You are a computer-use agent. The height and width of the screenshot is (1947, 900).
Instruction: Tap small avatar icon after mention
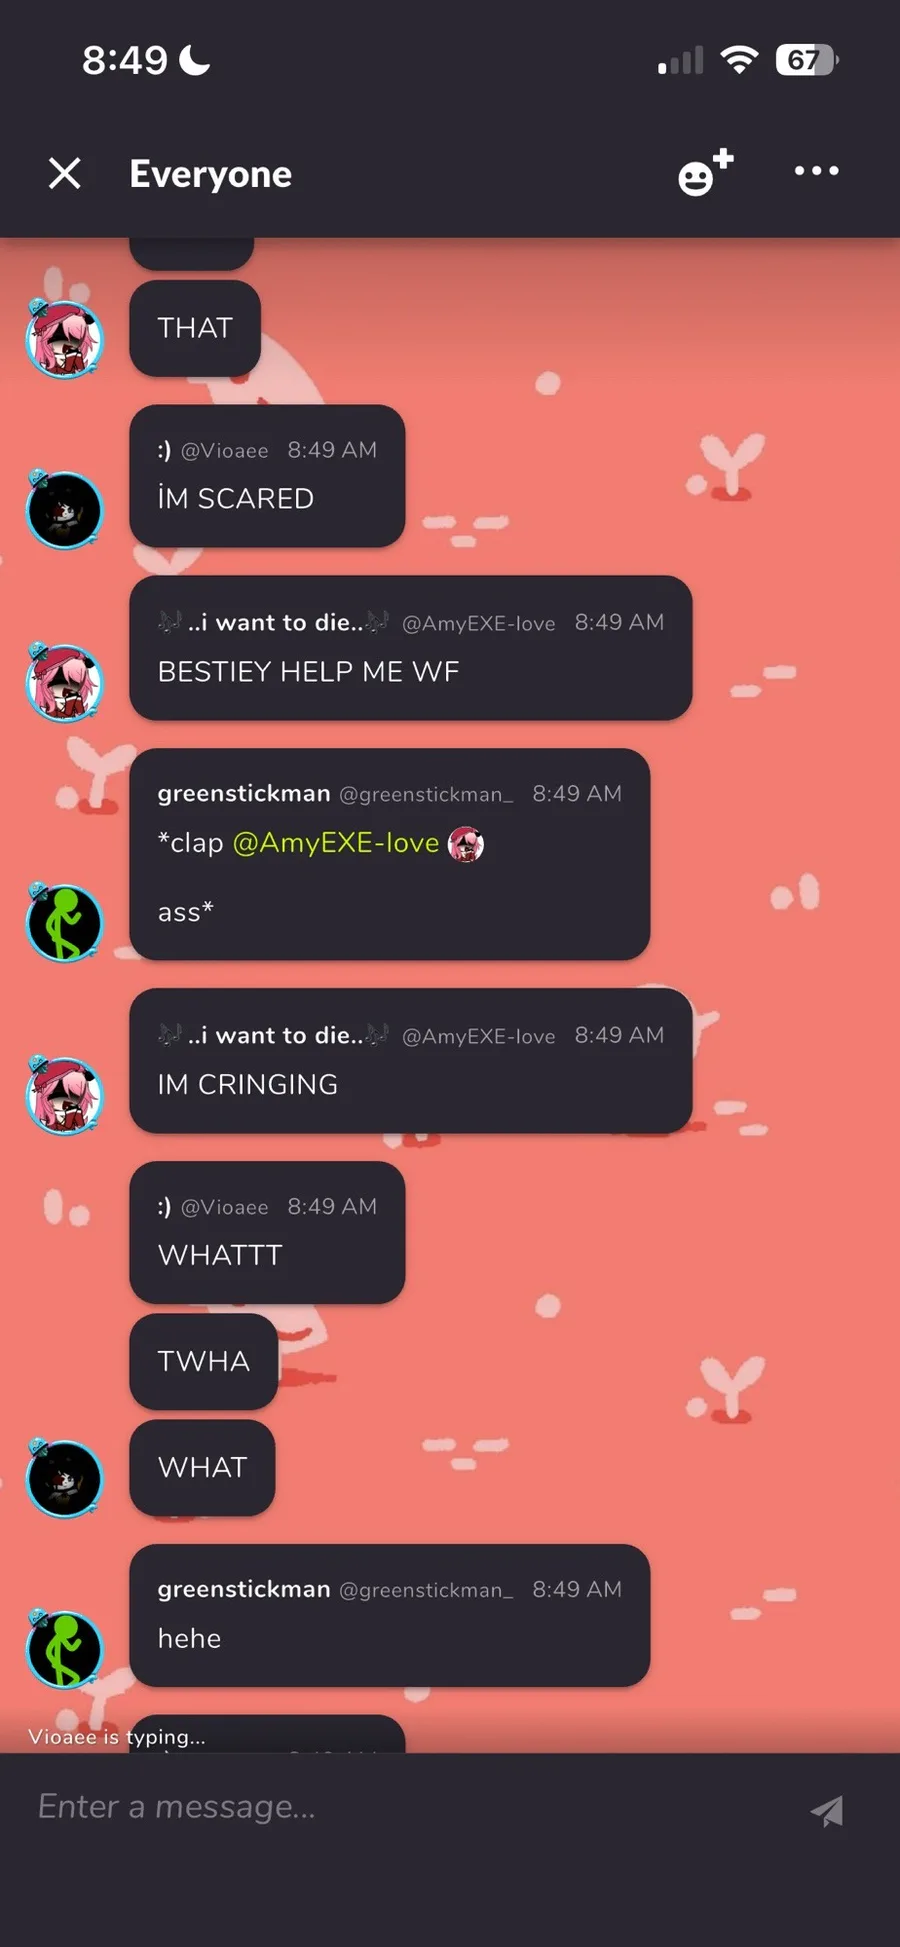(x=466, y=844)
